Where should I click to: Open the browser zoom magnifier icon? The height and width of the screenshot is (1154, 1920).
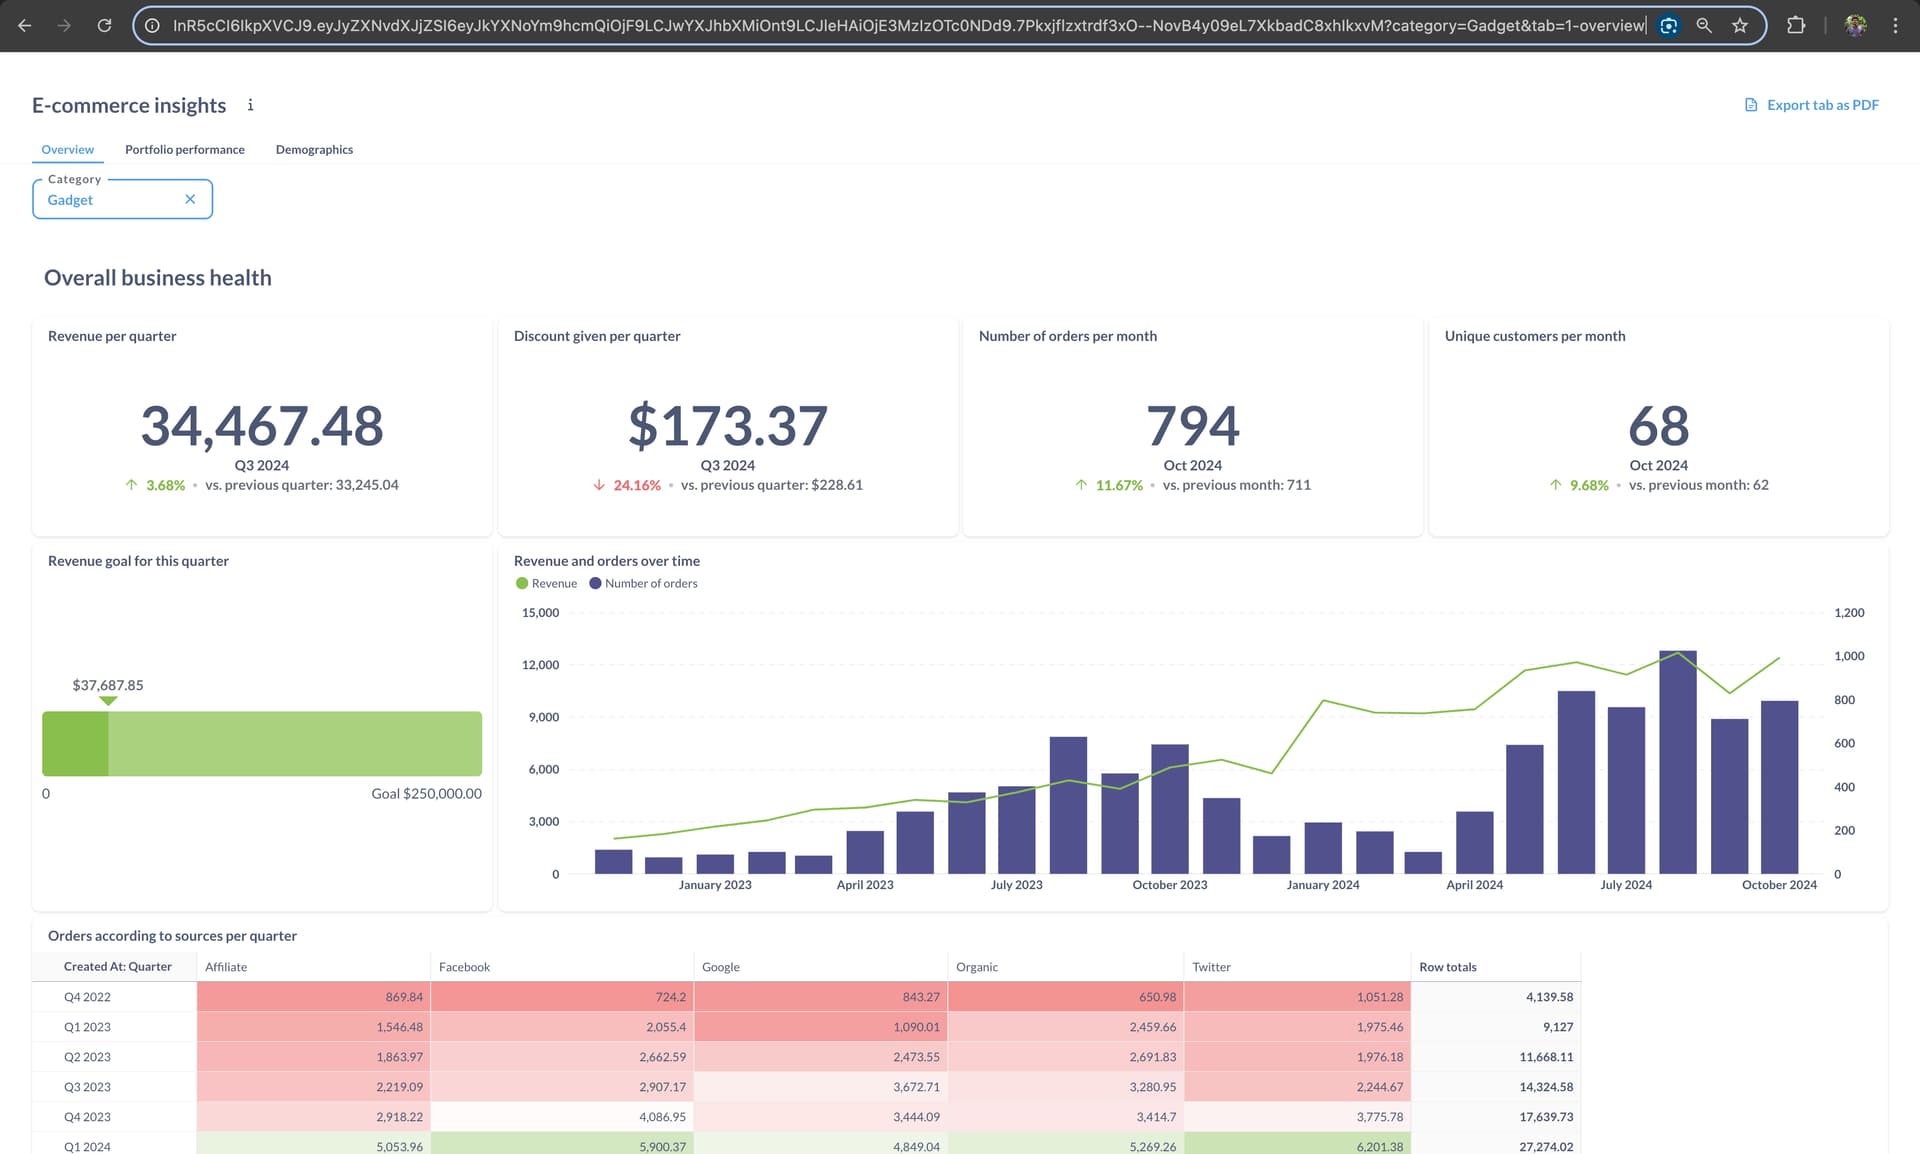point(1704,25)
